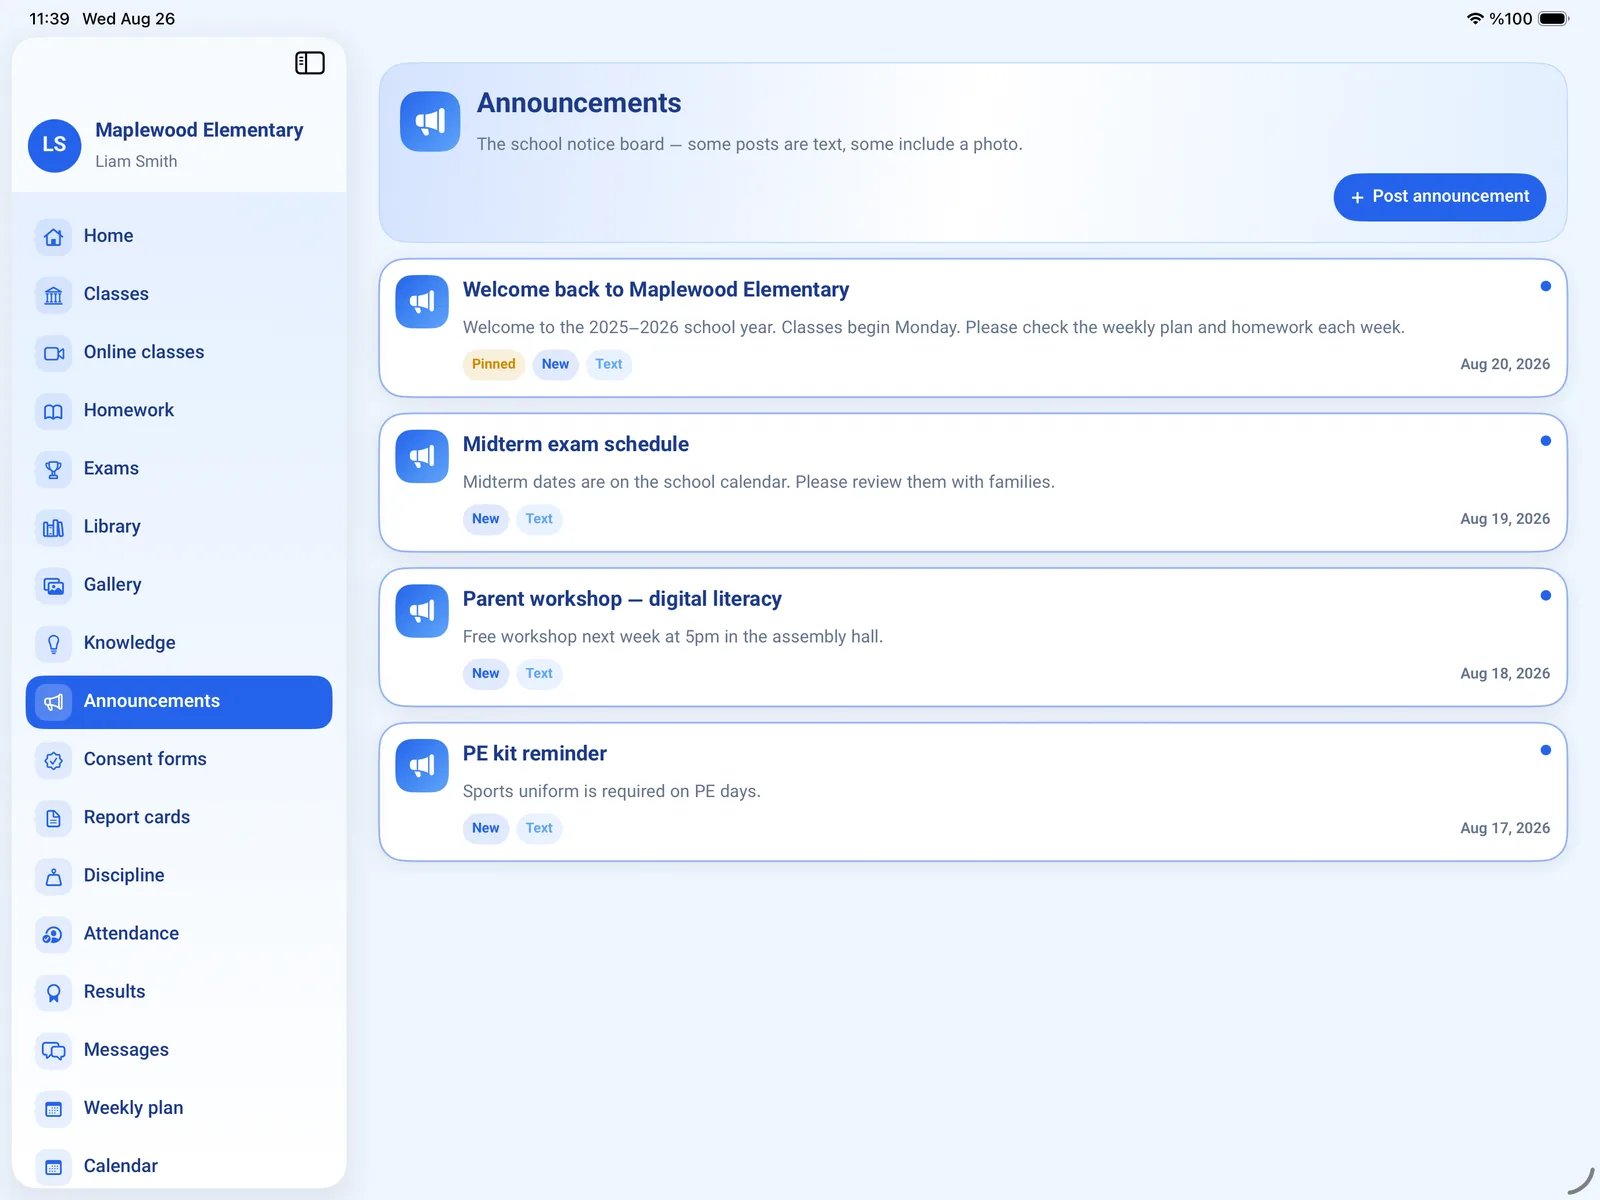Open Calendar from the sidebar

[x=179, y=1166]
